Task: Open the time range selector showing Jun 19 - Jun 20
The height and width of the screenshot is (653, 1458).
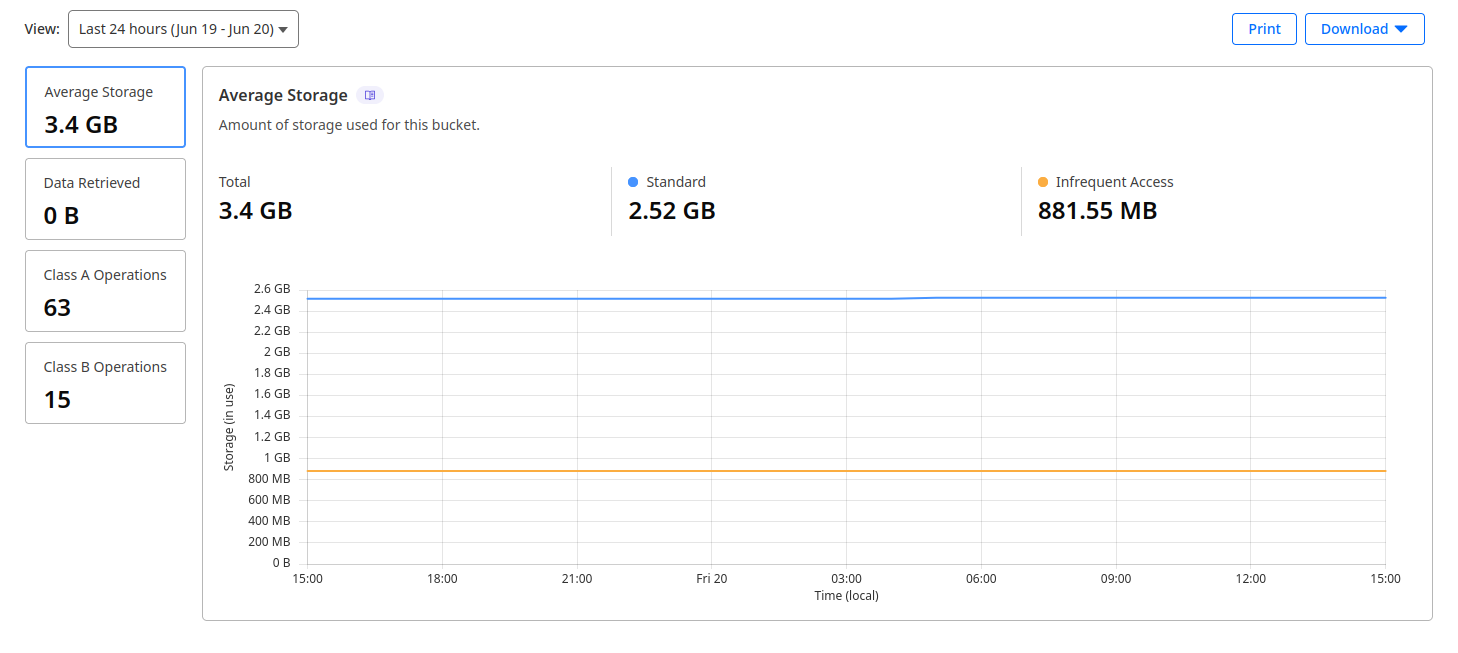Action: [x=183, y=28]
